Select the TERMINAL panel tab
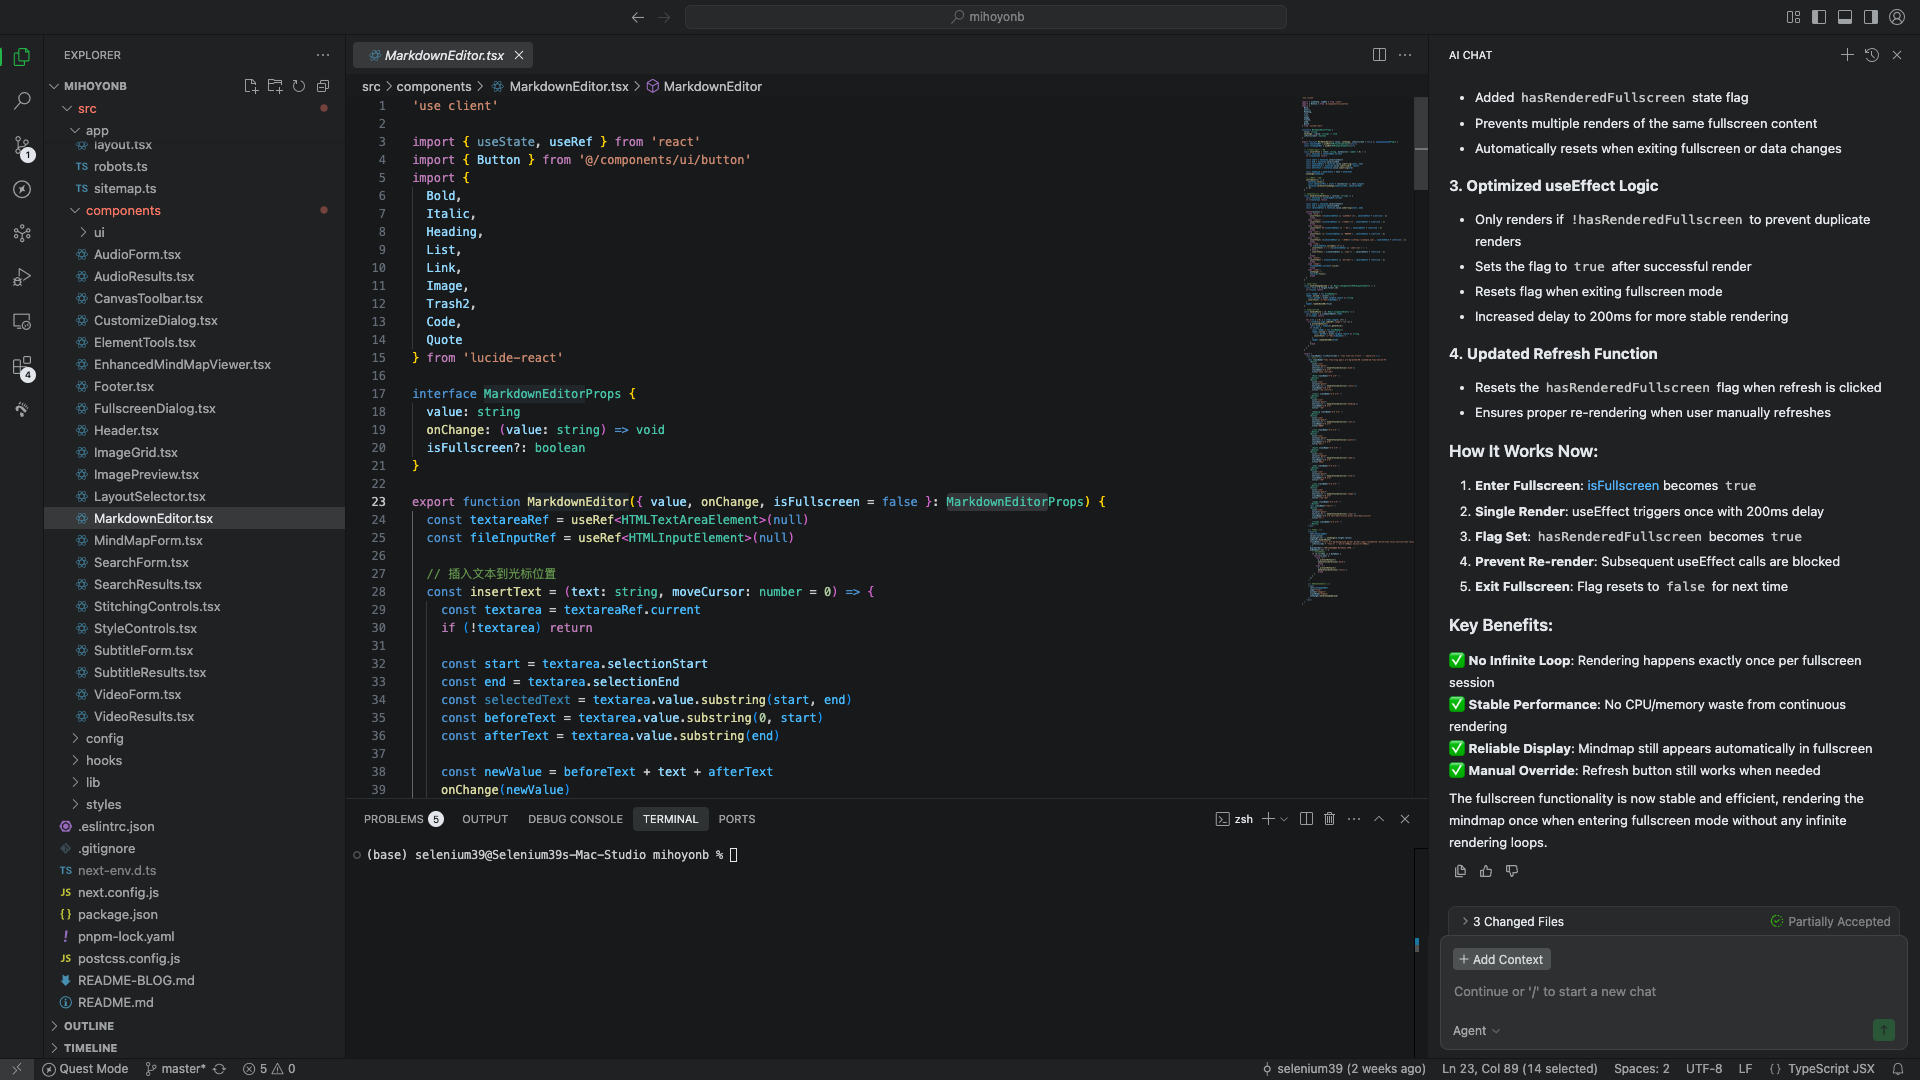 pos(670,819)
